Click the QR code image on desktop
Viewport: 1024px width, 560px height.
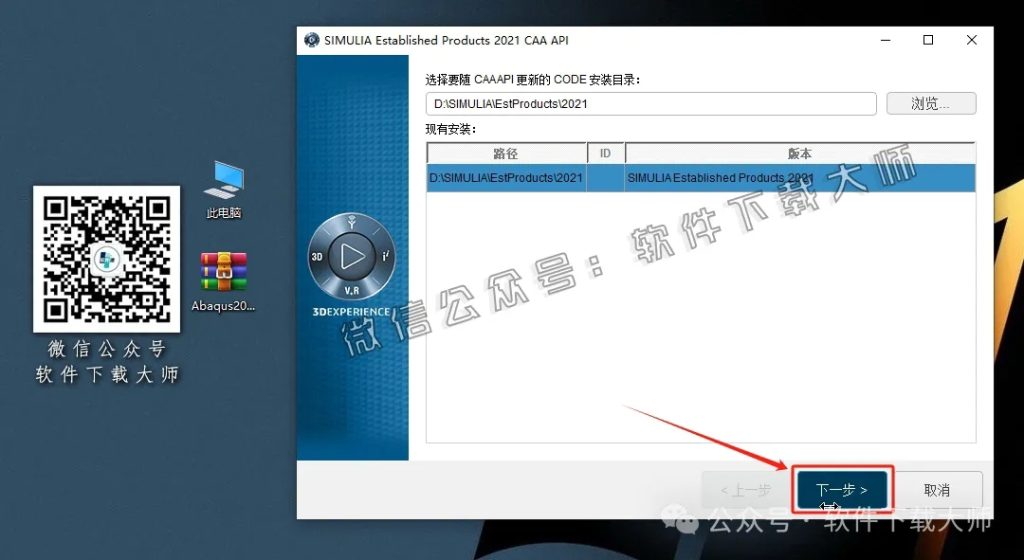point(106,259)
